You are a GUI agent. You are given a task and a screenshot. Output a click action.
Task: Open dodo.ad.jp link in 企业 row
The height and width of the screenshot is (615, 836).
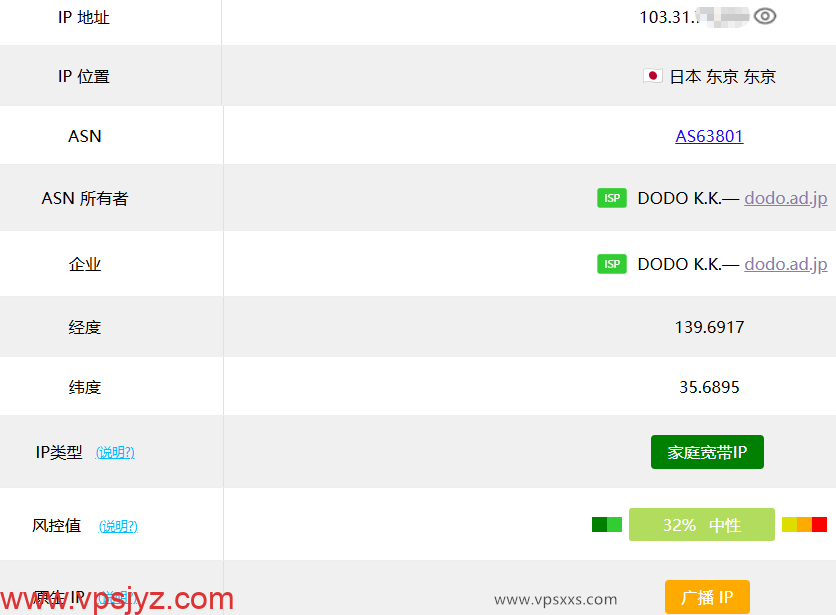786,265
